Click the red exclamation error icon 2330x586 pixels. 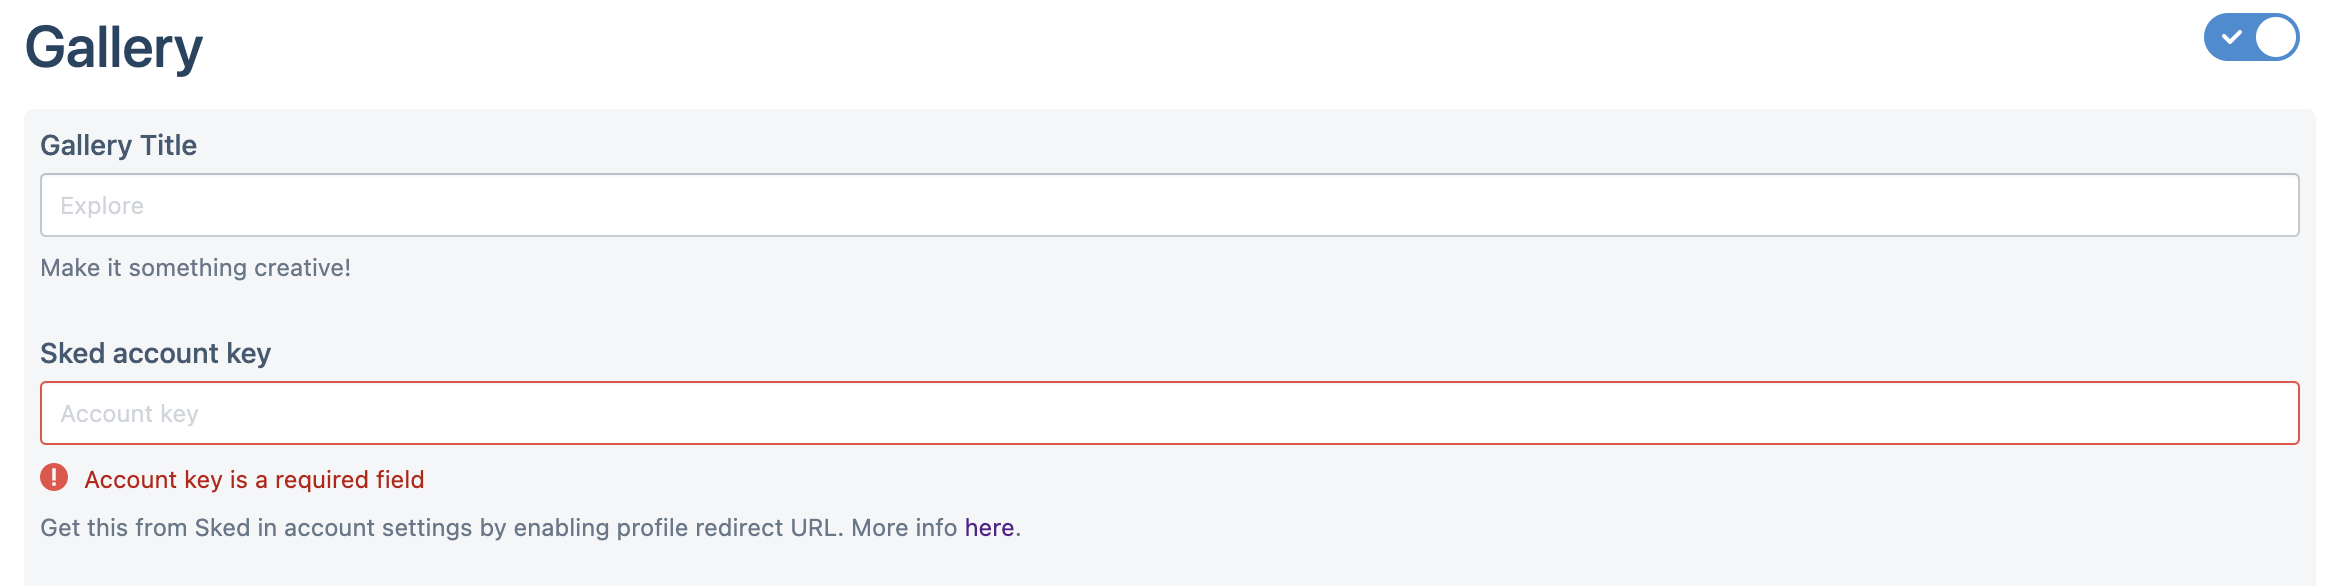click(x=54, y=478)
